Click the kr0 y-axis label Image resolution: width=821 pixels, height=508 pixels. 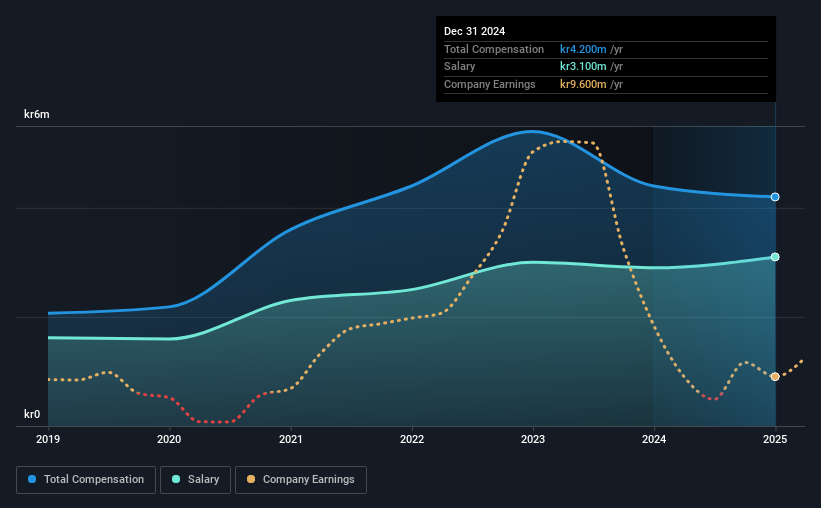point(32,414)
